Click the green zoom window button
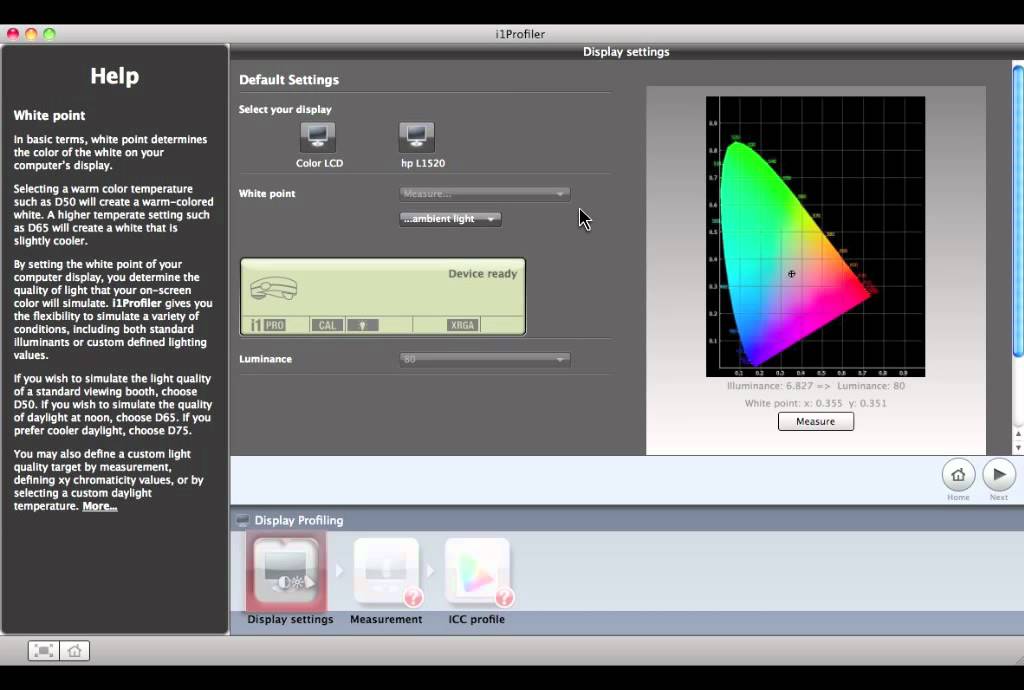Image resolution: width=1024 pixels, height=690 pixels. (x=50, y=34)
